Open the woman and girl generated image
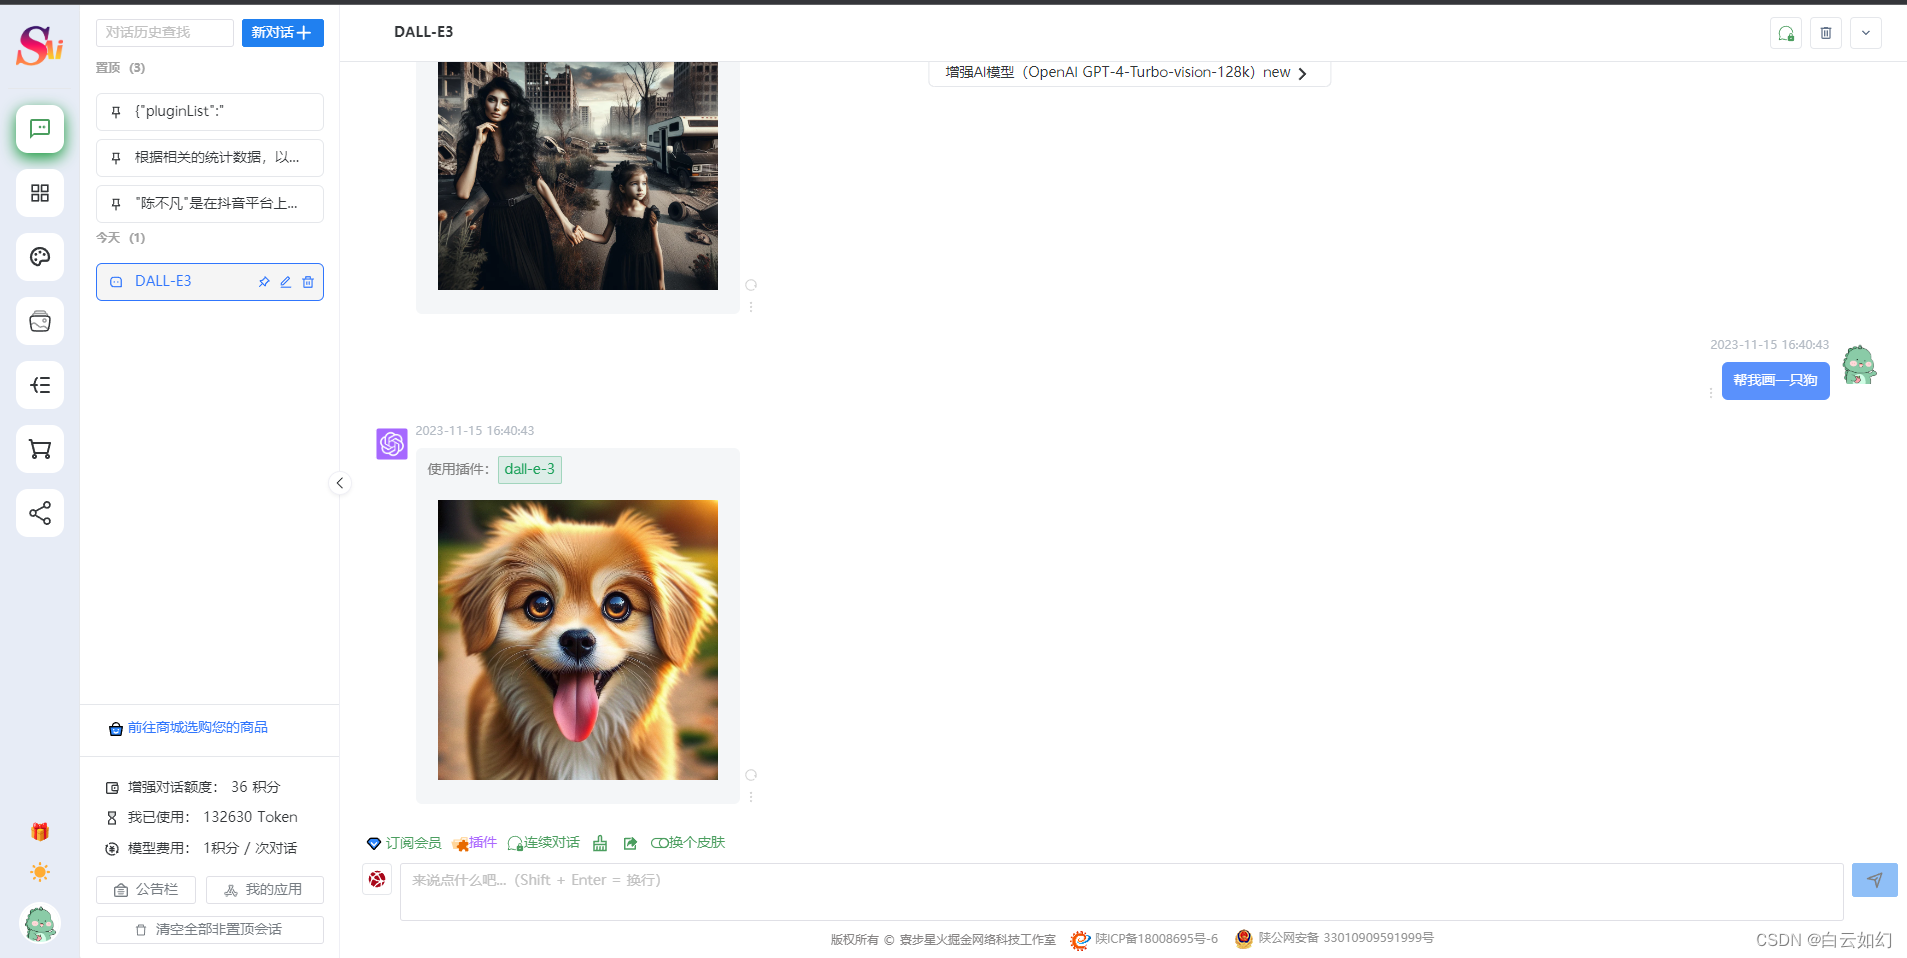 point(578,176)
